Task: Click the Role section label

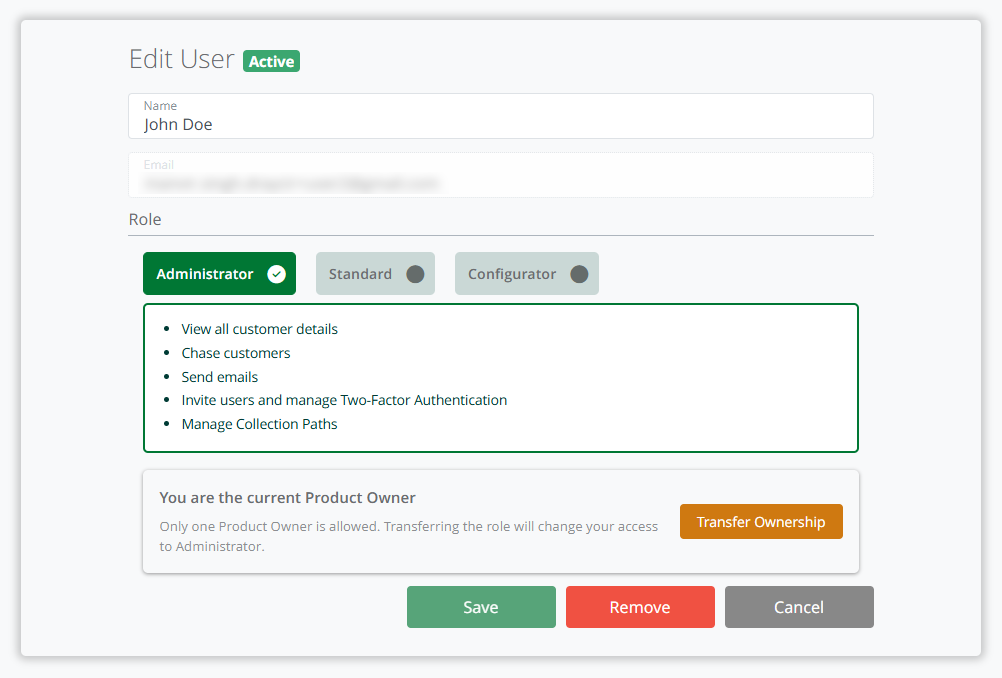Action: tap(145, 219)
